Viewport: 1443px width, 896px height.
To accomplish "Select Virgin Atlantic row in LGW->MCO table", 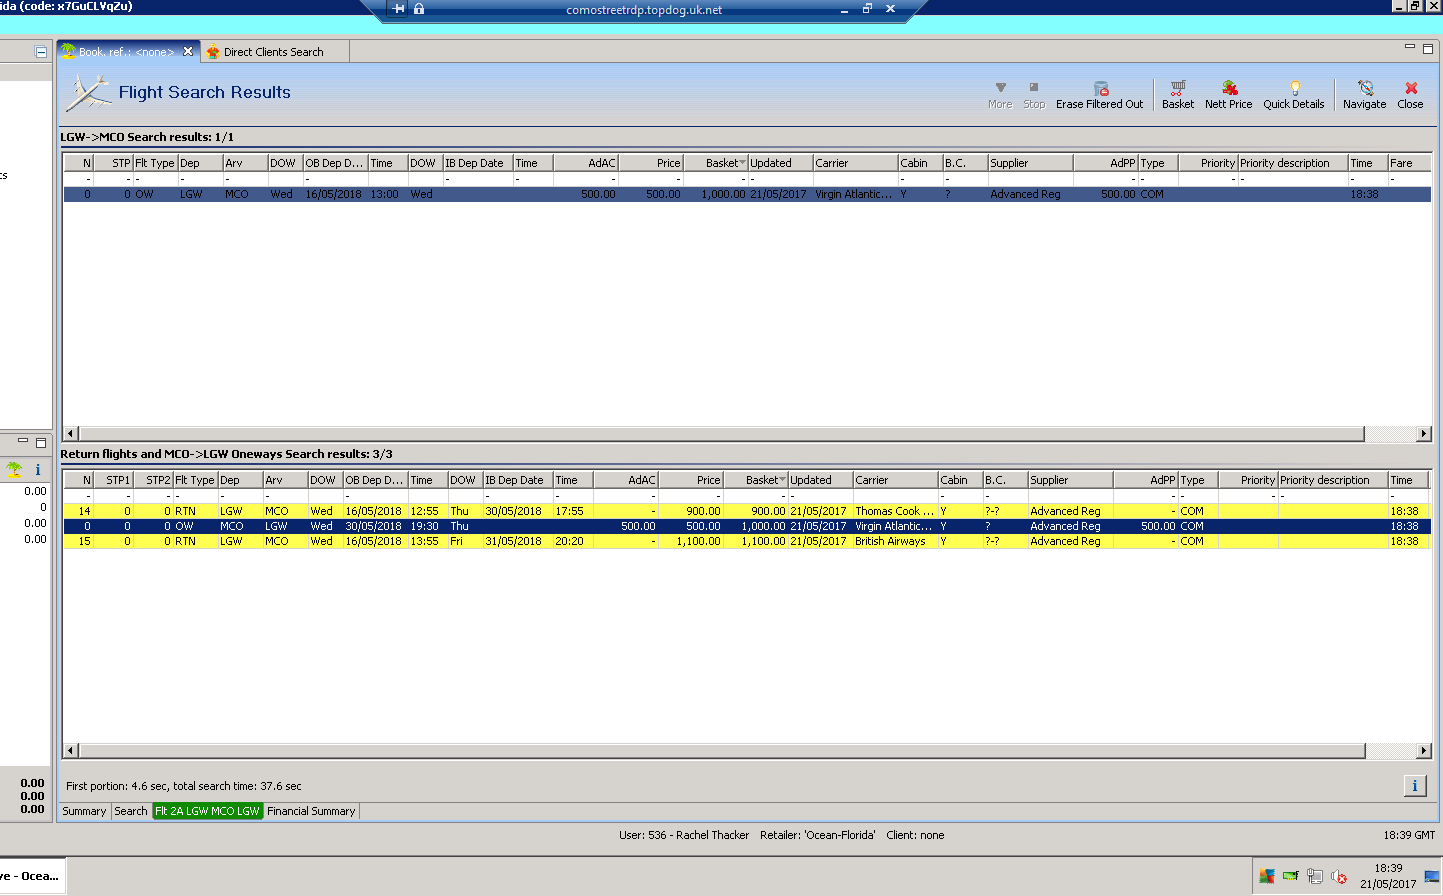I will pyautogui.click(x=746, y=194).
